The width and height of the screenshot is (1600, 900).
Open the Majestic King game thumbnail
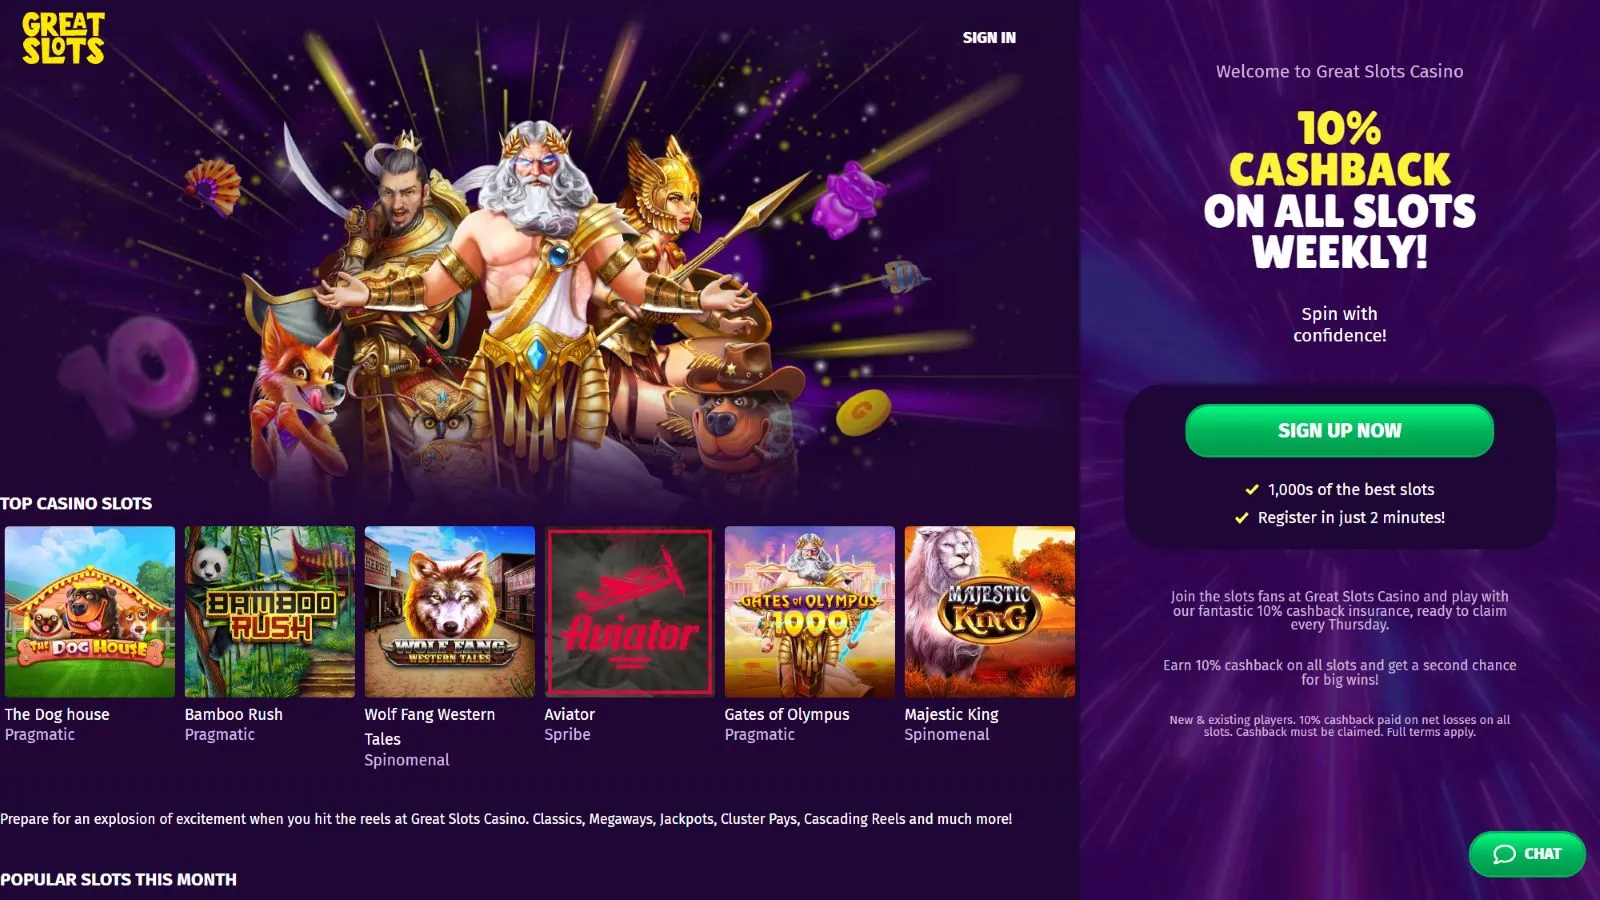pos(990,612)
